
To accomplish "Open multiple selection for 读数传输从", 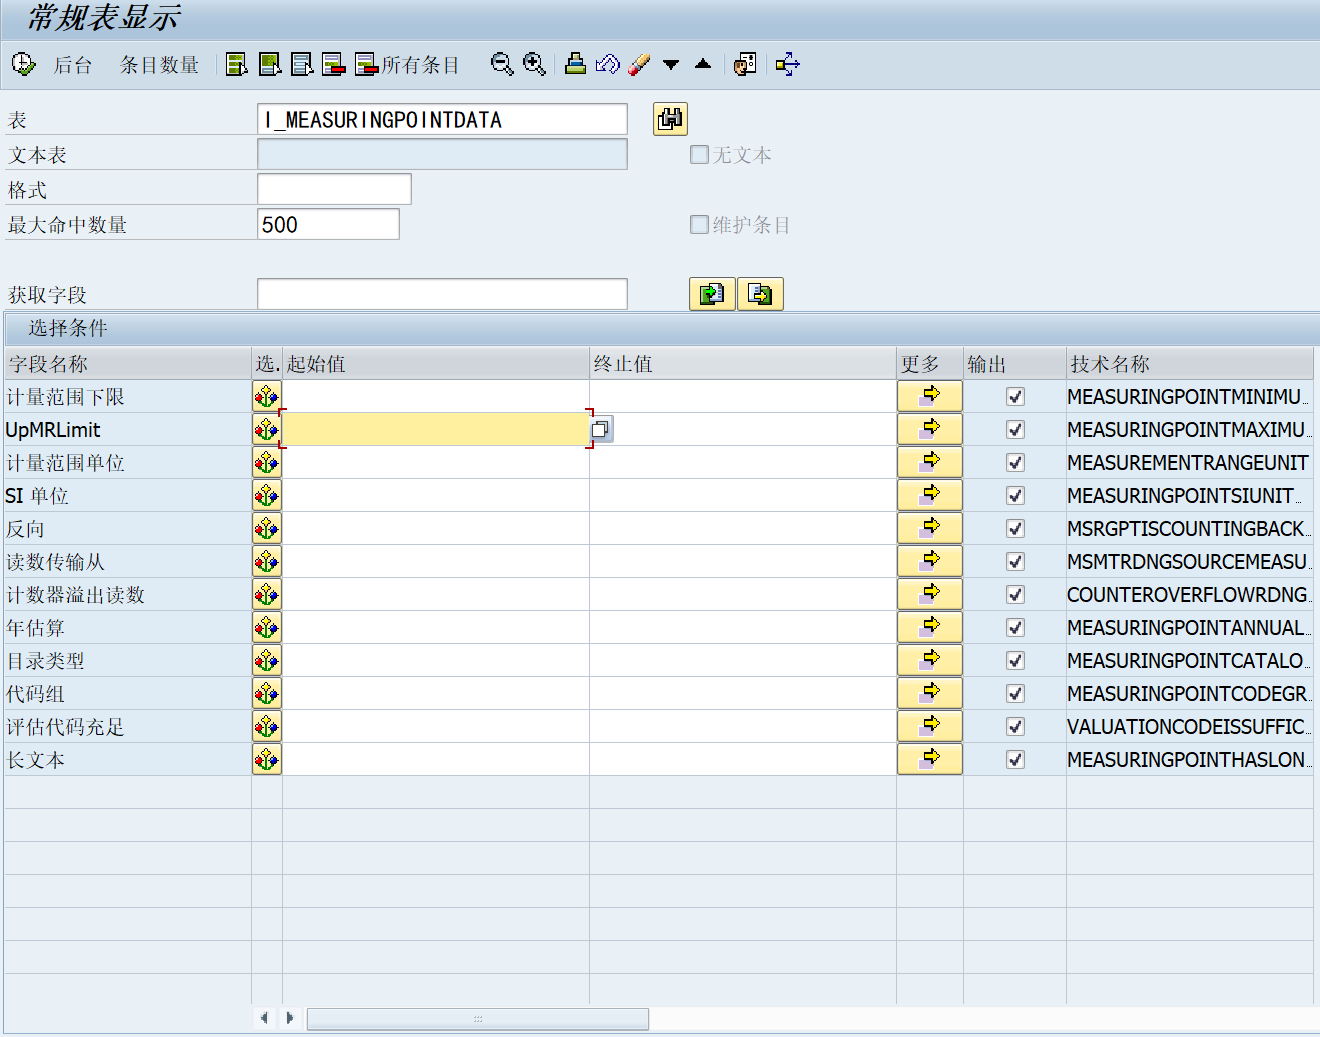I will tap(930, 561).
